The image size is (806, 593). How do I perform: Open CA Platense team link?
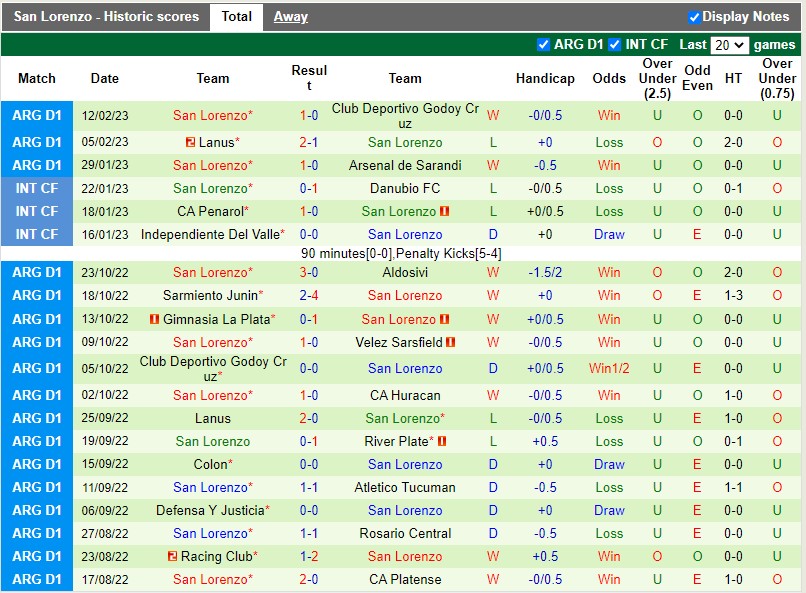point(405,580)
